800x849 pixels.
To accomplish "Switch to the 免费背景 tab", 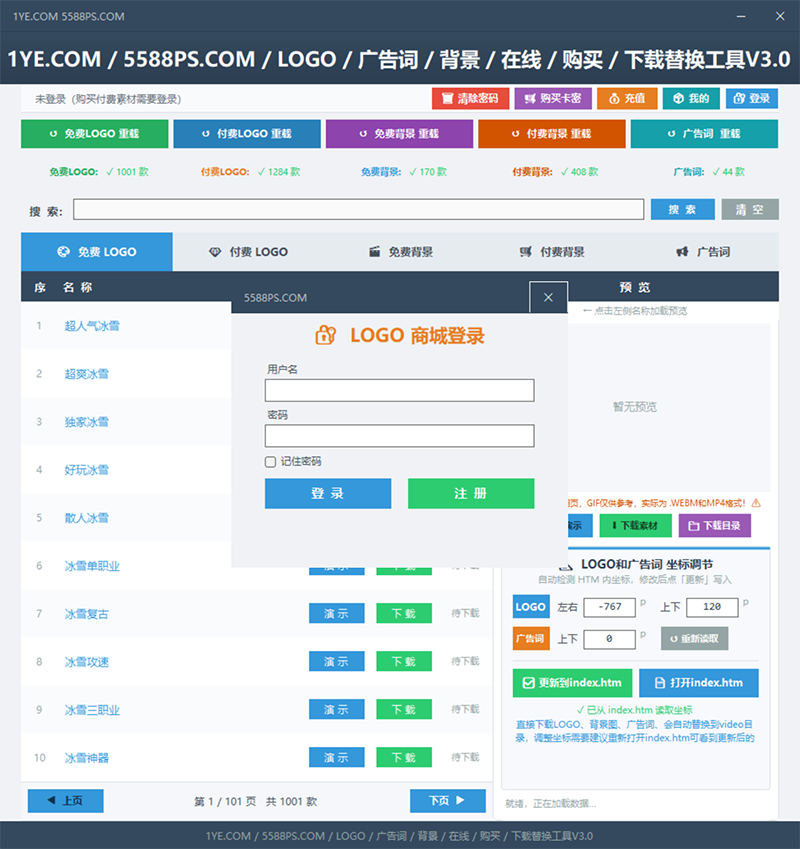I will click(401, 252).
